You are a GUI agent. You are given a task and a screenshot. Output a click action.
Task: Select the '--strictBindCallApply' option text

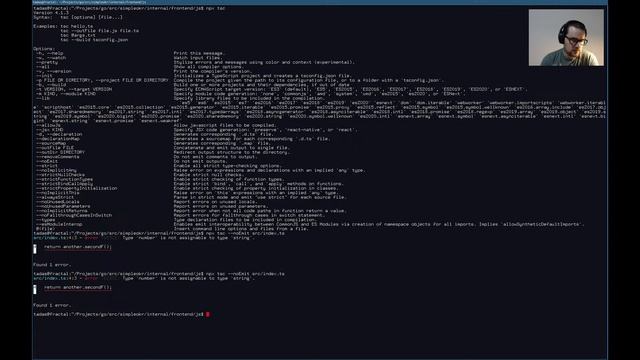(x=64, y=184)
